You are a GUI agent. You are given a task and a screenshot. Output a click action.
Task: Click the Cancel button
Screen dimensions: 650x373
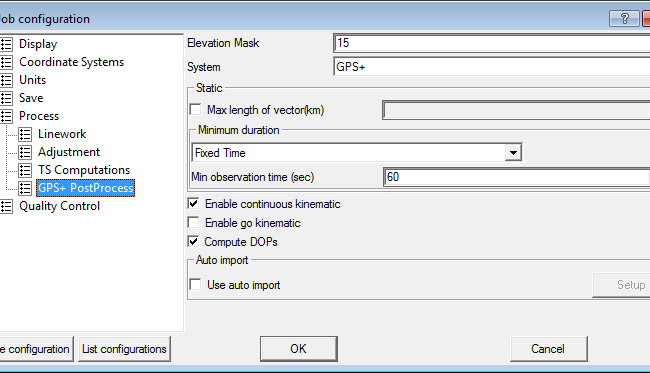pos(548,349)
